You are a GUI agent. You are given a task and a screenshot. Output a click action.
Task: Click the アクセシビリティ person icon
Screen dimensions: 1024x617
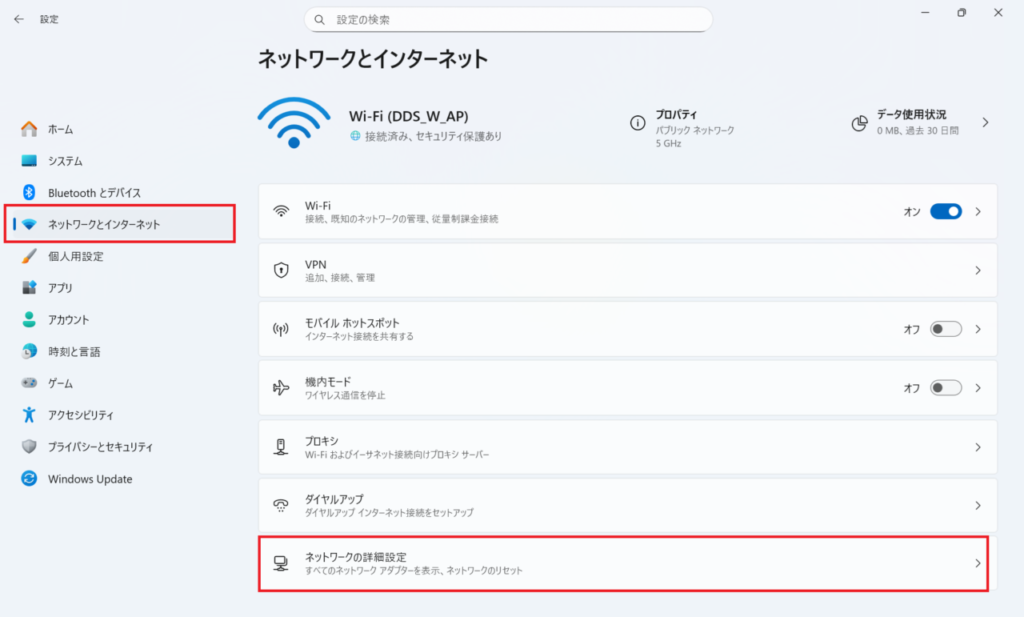point(29,415)
